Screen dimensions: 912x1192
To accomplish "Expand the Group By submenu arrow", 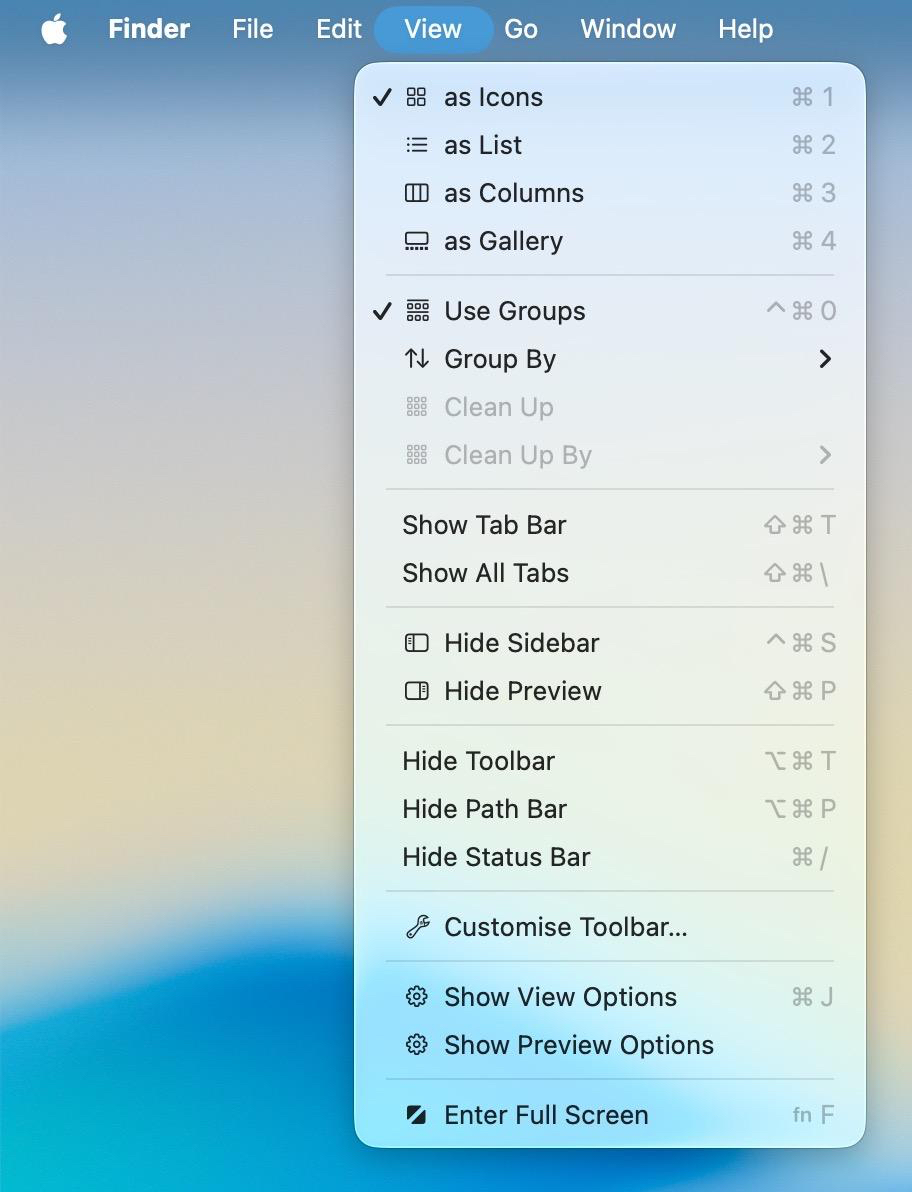I will pyautogui.click(x=825, y=359).
